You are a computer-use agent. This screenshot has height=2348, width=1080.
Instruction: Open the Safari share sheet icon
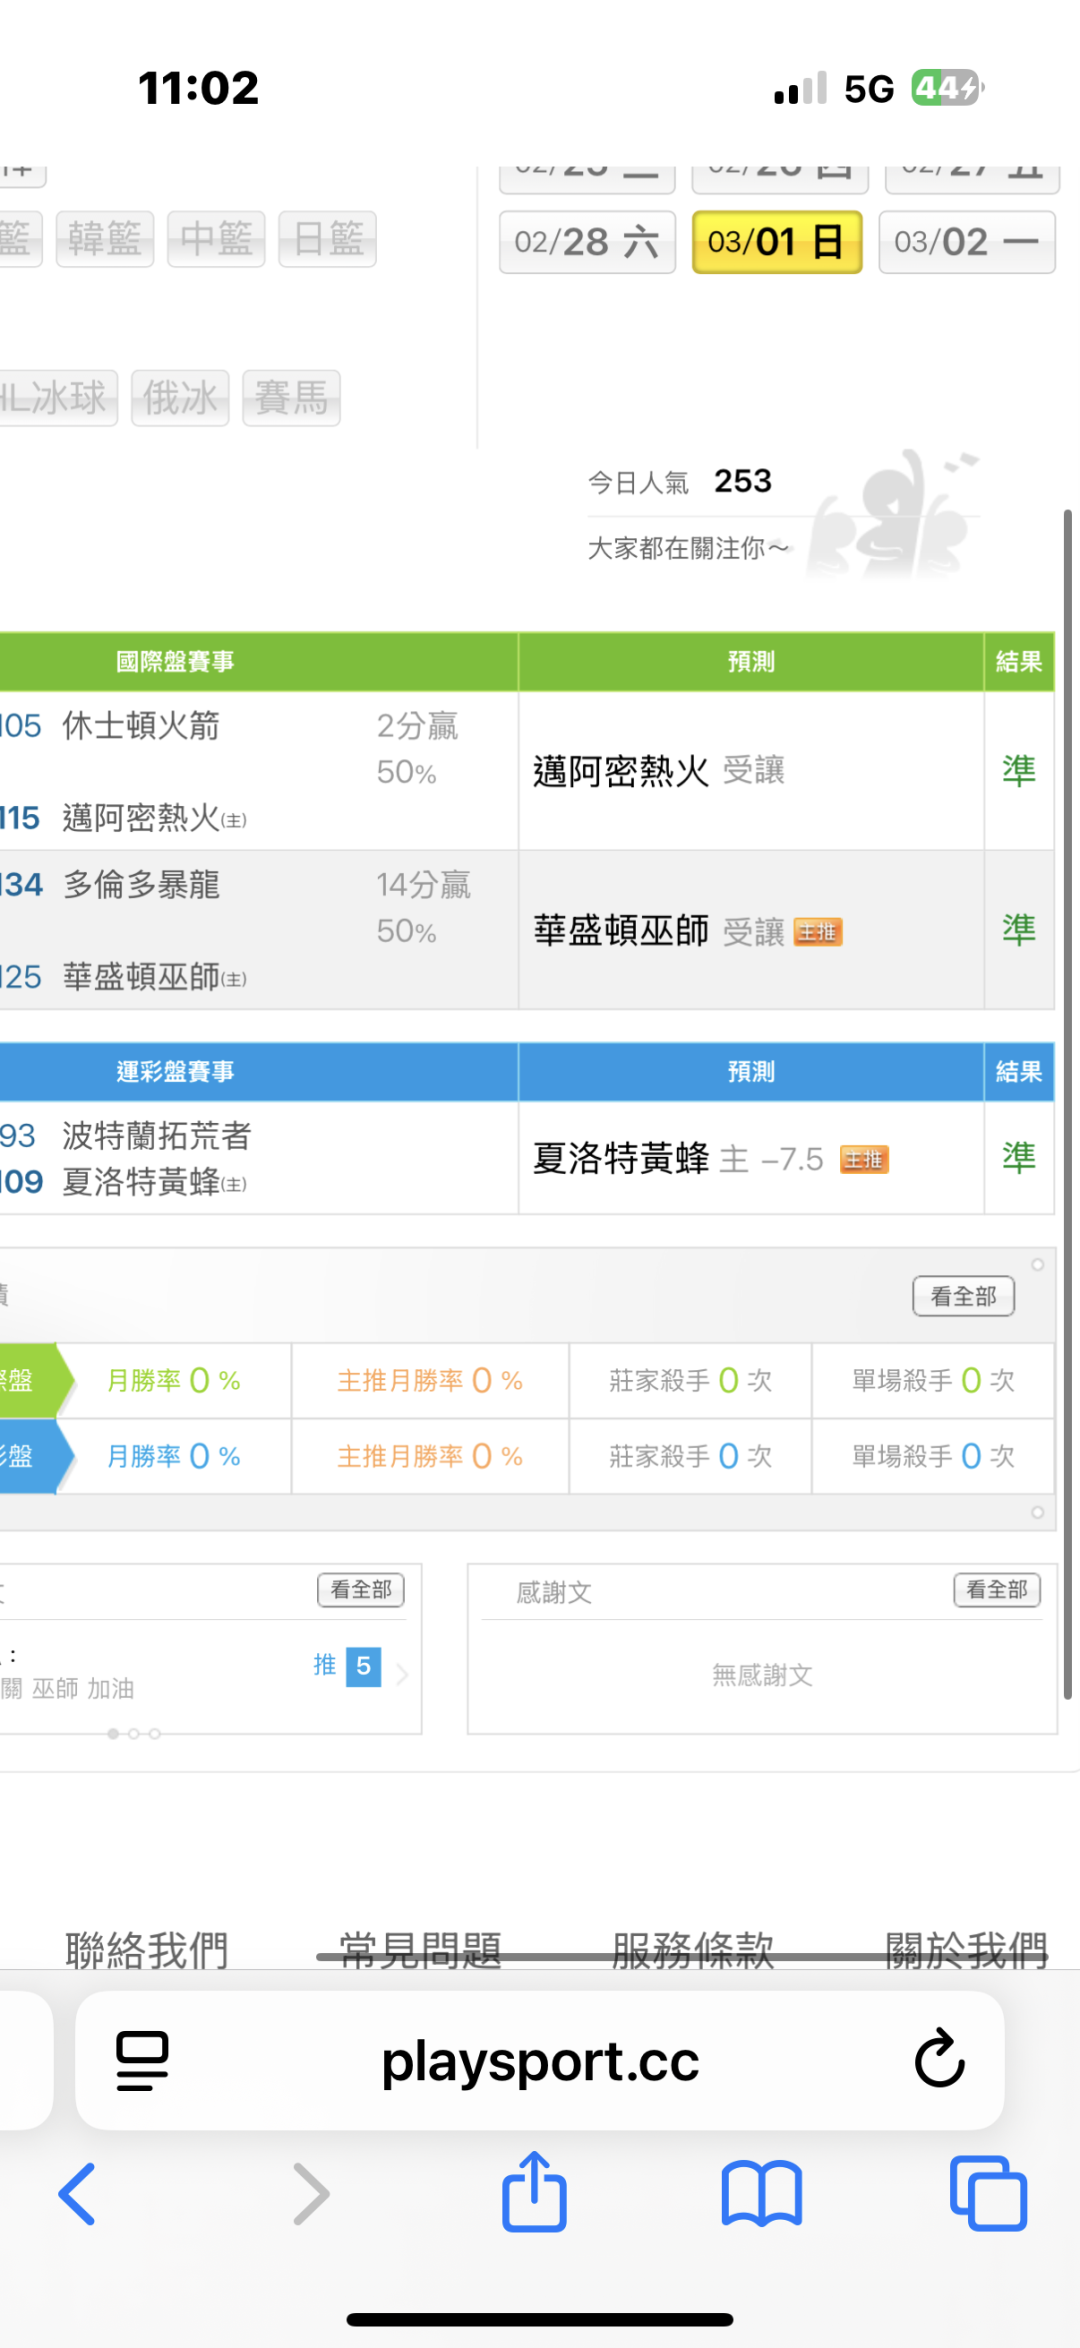tap(534, 2192)
